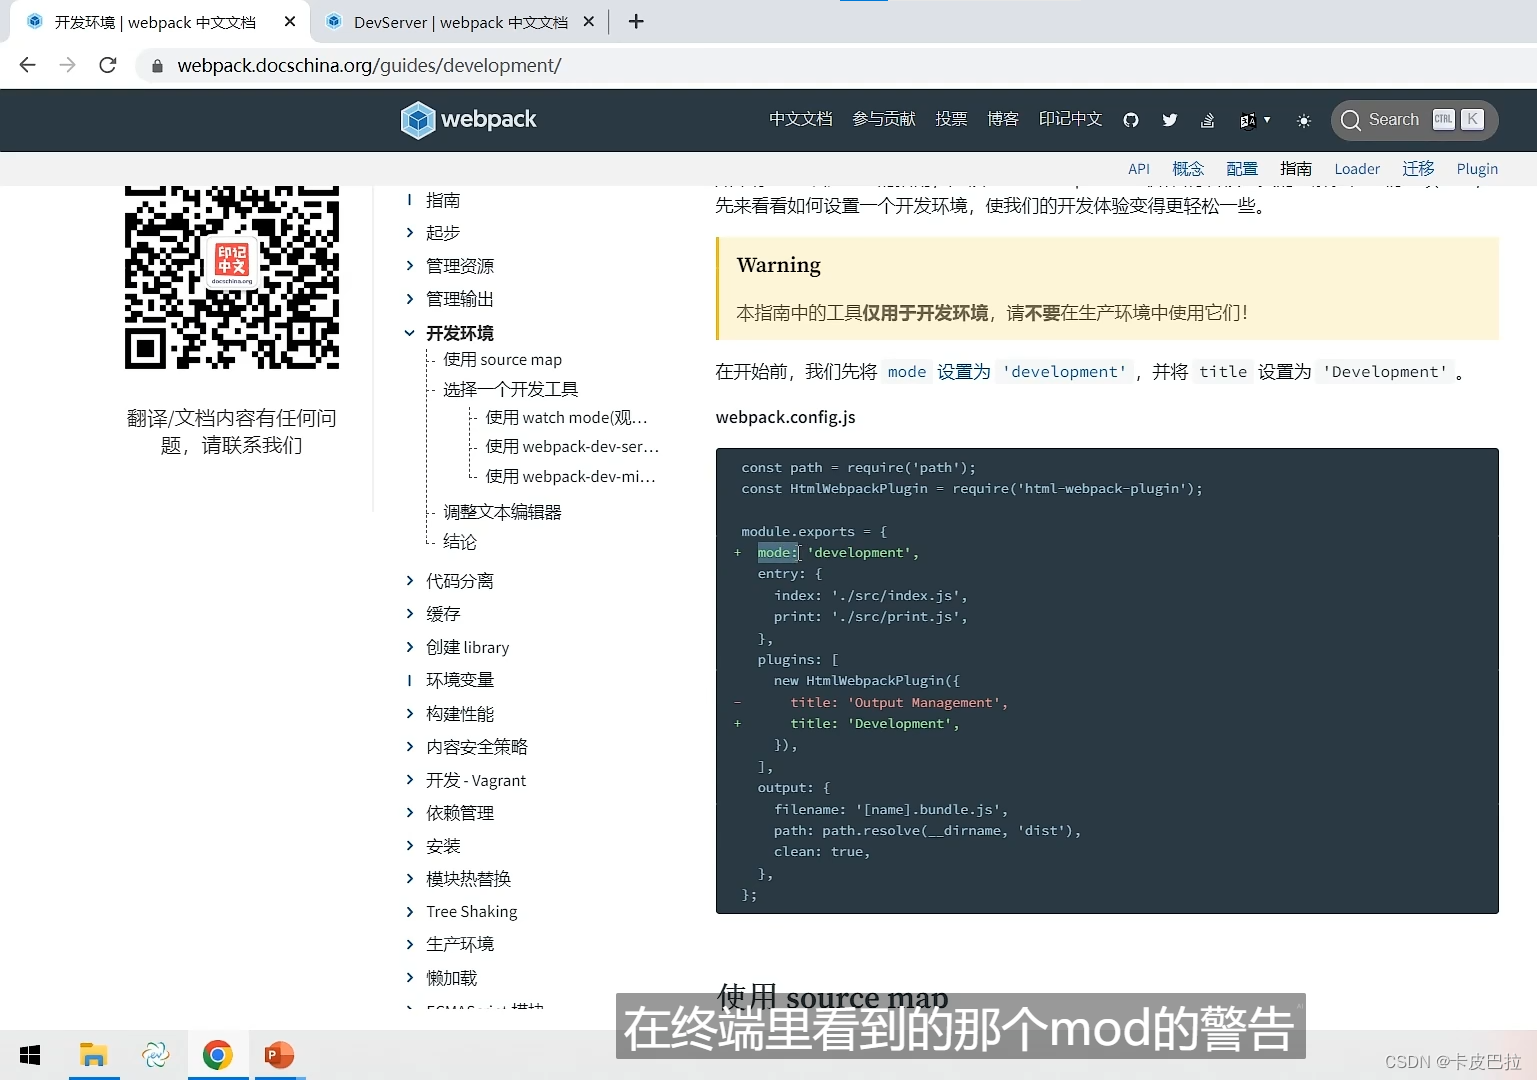
Task: Jump to 选择一个开发工具 sidebar item
Action: [510, 390]
